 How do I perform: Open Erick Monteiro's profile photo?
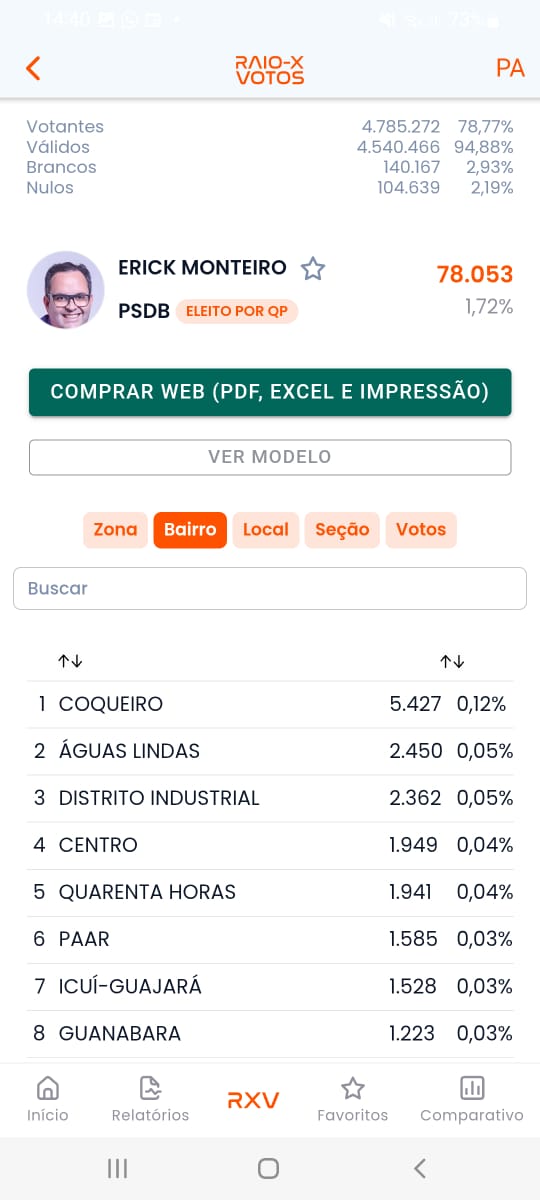tap(65, 289)
